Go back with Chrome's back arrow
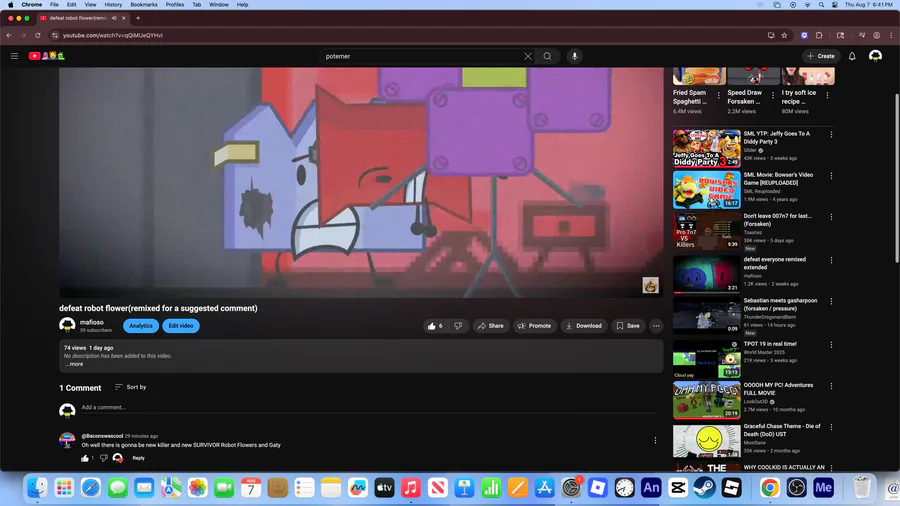The width and height of the screenshot is (900, 506). pos(9,36)
